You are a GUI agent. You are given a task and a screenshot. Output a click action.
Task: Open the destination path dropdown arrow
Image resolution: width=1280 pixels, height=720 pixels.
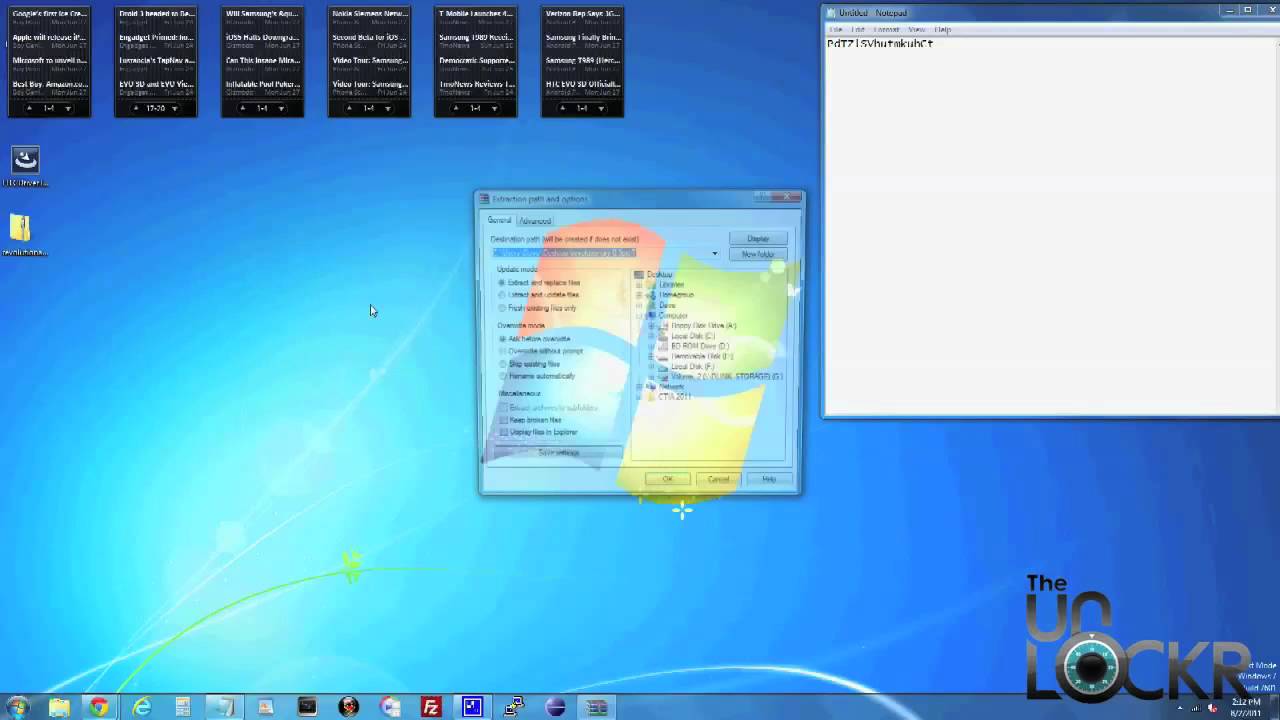point(714,254)
